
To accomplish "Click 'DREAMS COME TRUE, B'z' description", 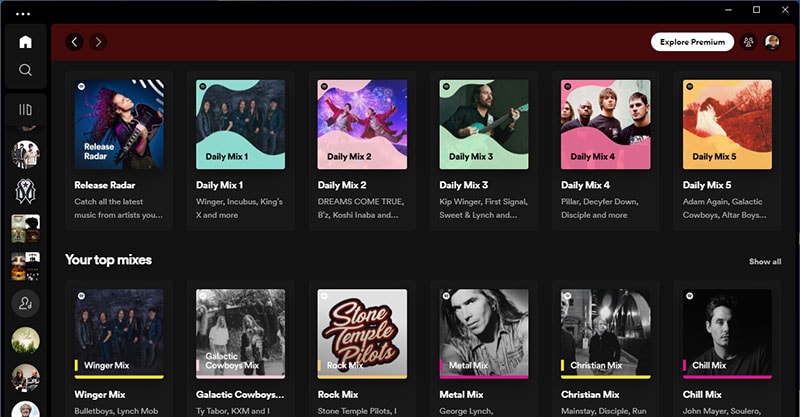I will (361, 208).
